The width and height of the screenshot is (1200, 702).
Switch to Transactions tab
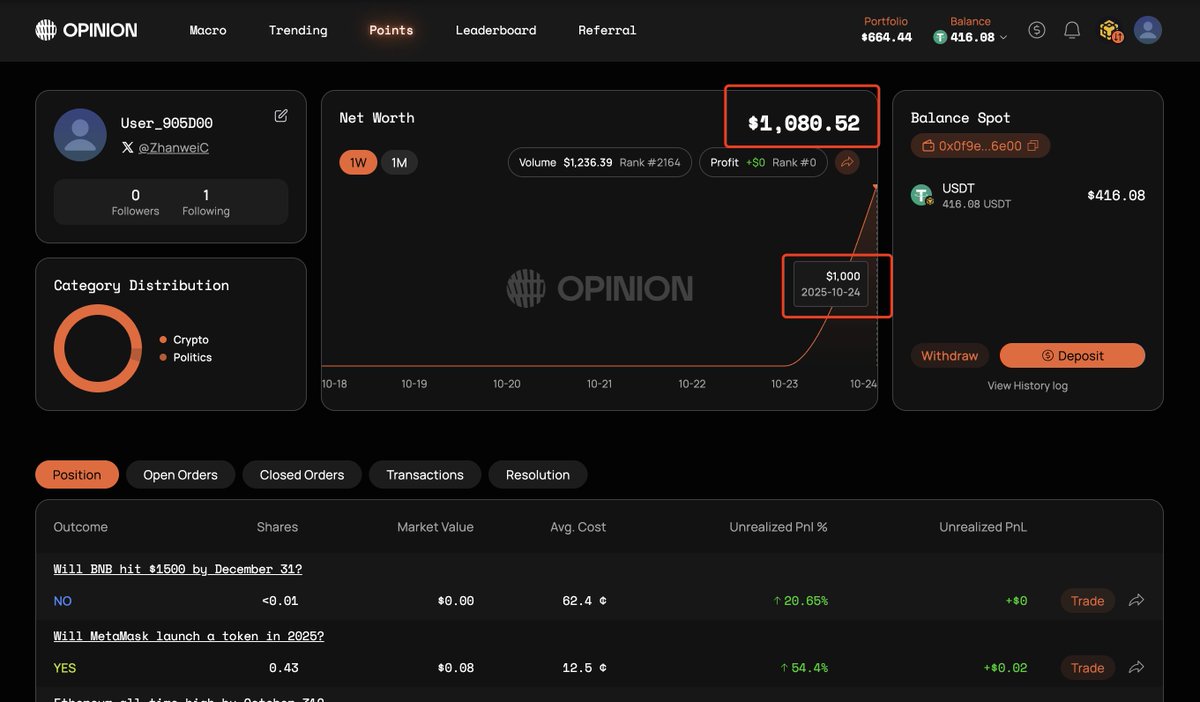(x=425, y=475)
